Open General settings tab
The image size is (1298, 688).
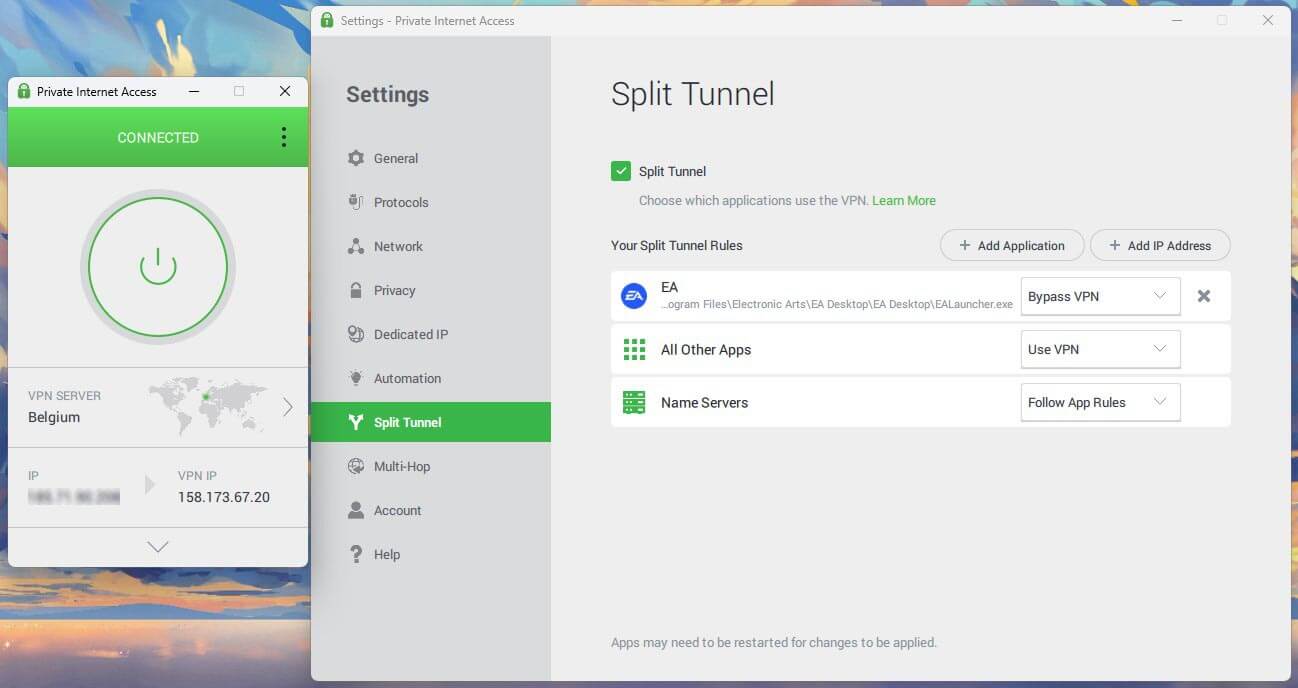click(x=431, y=158)
